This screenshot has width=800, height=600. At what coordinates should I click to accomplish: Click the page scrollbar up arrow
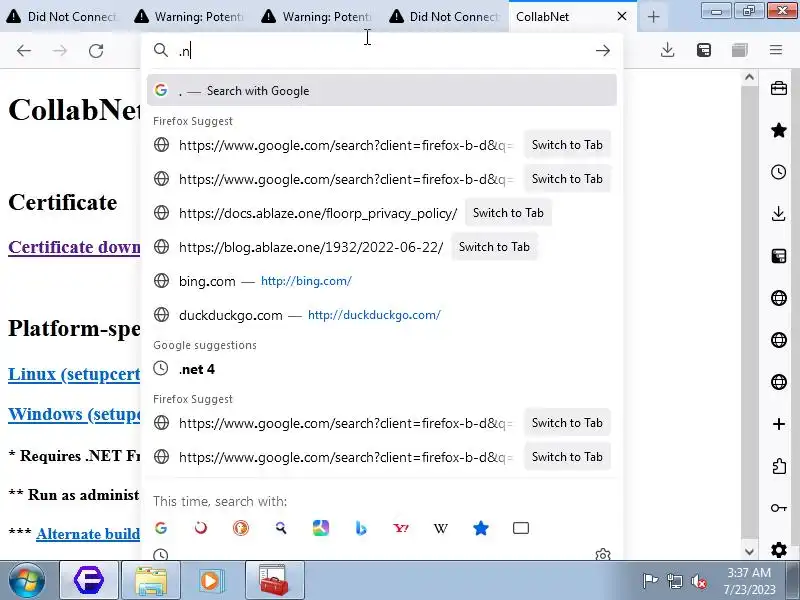(749, 78)
